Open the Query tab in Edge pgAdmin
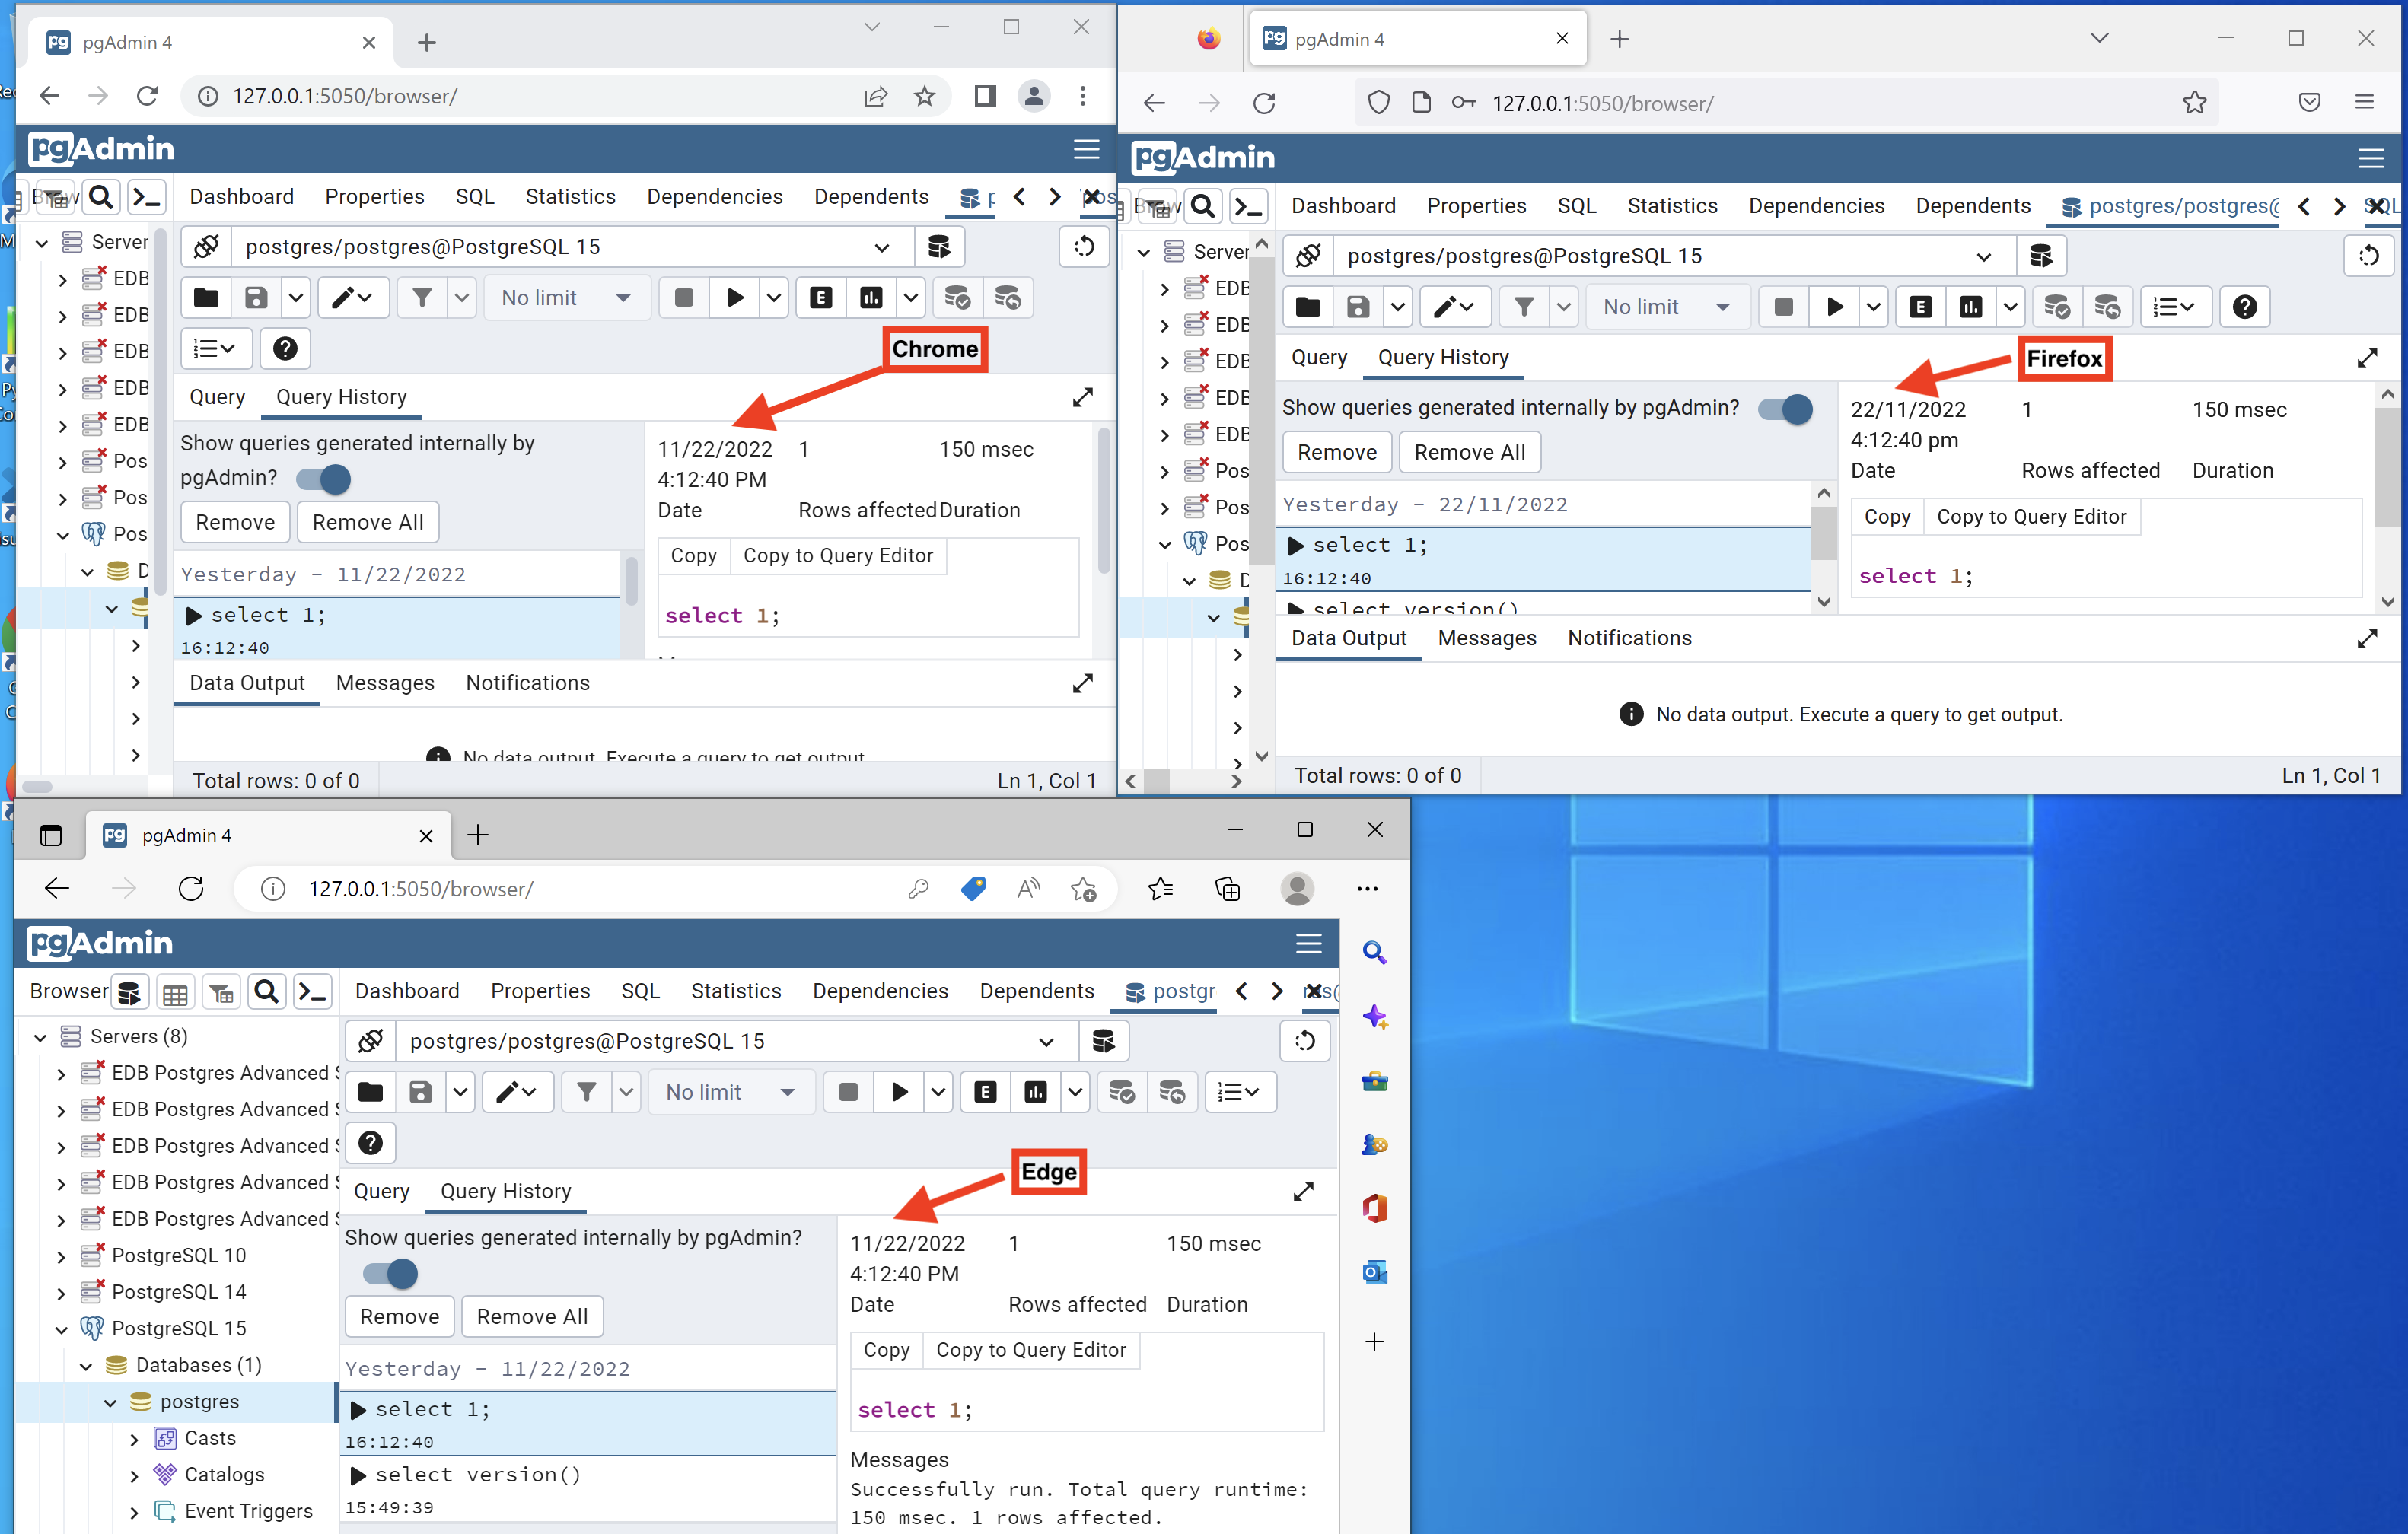Screen dimensions: 2408x1534 [x=381, y=1191]
